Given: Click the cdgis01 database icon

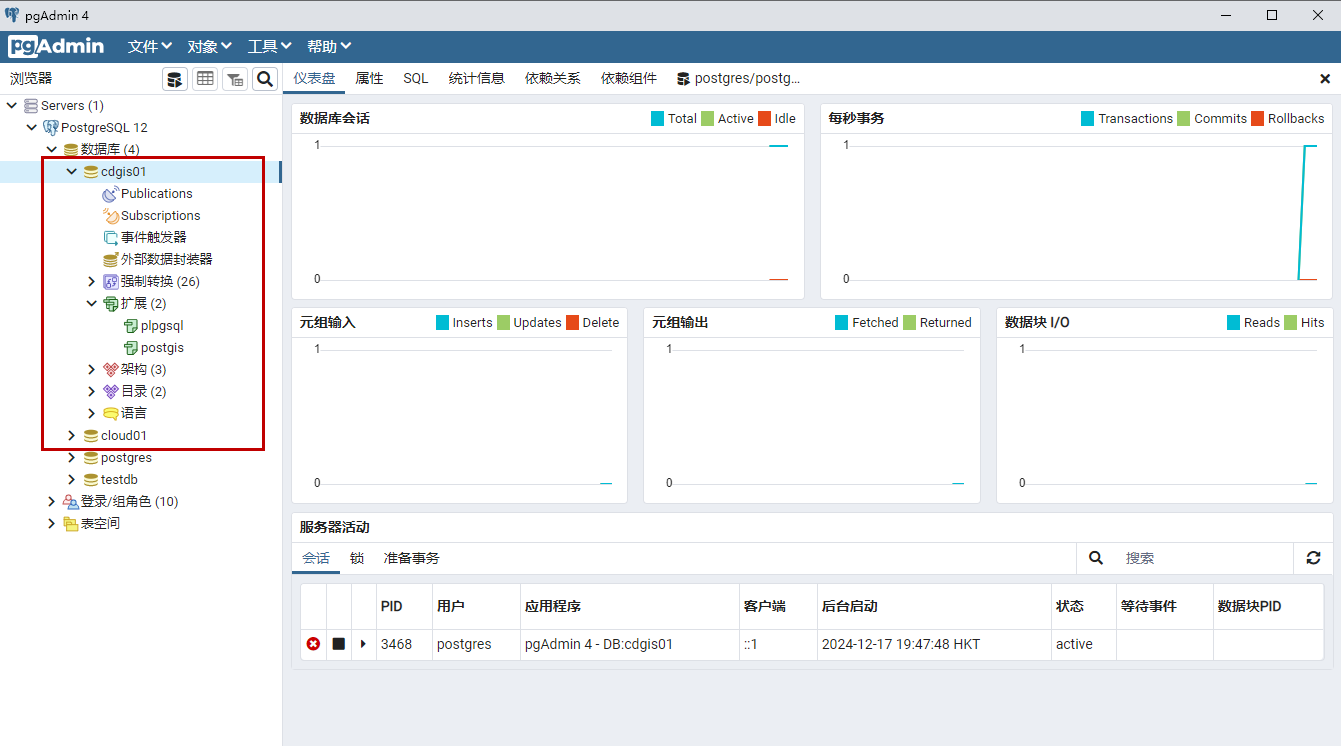Looking at the screenshot, I should [x=91, y=171].
